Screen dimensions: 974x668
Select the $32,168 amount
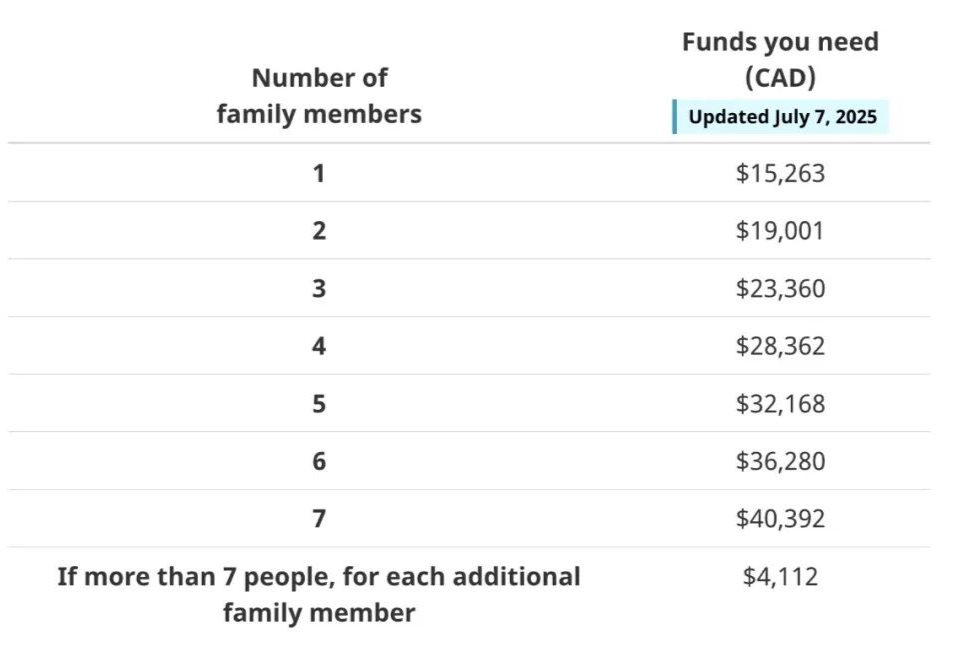click(x=780, y=403)
